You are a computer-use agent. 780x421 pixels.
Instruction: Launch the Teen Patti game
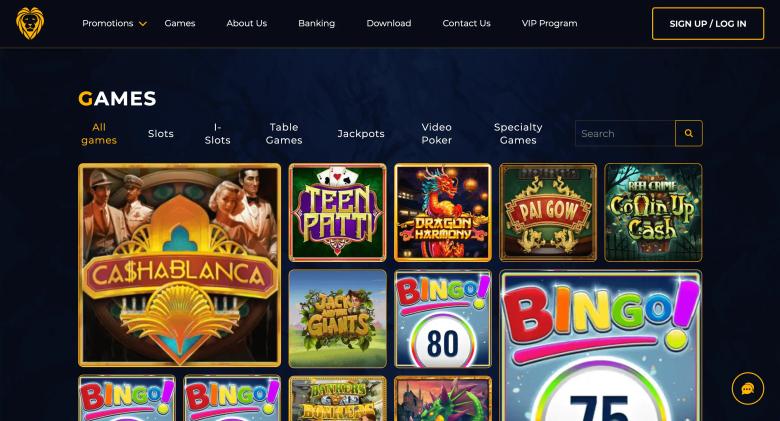tap(337, 212)
